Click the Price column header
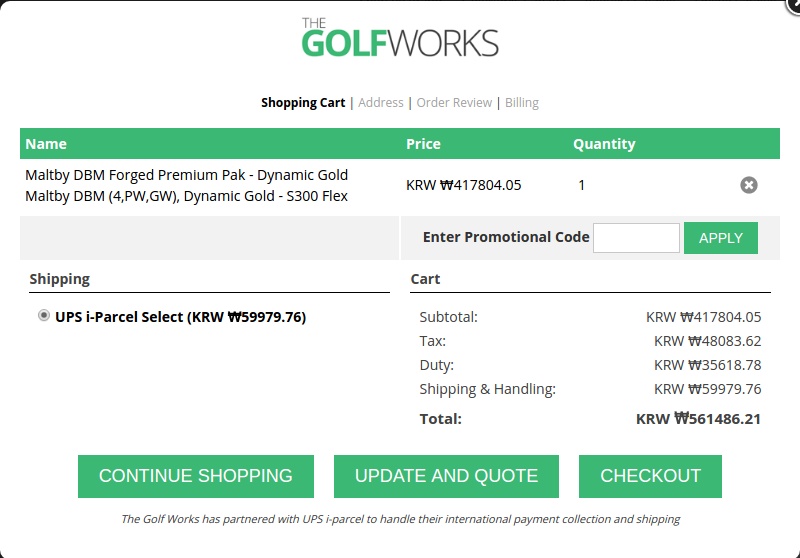This screenshot has width=800, height=558. [x=423, y=144]
